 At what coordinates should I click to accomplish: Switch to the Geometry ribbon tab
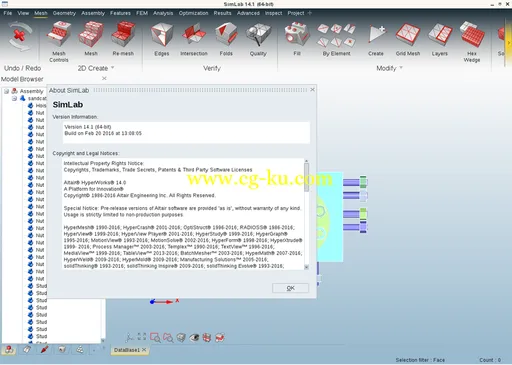(x=64, y=13)
